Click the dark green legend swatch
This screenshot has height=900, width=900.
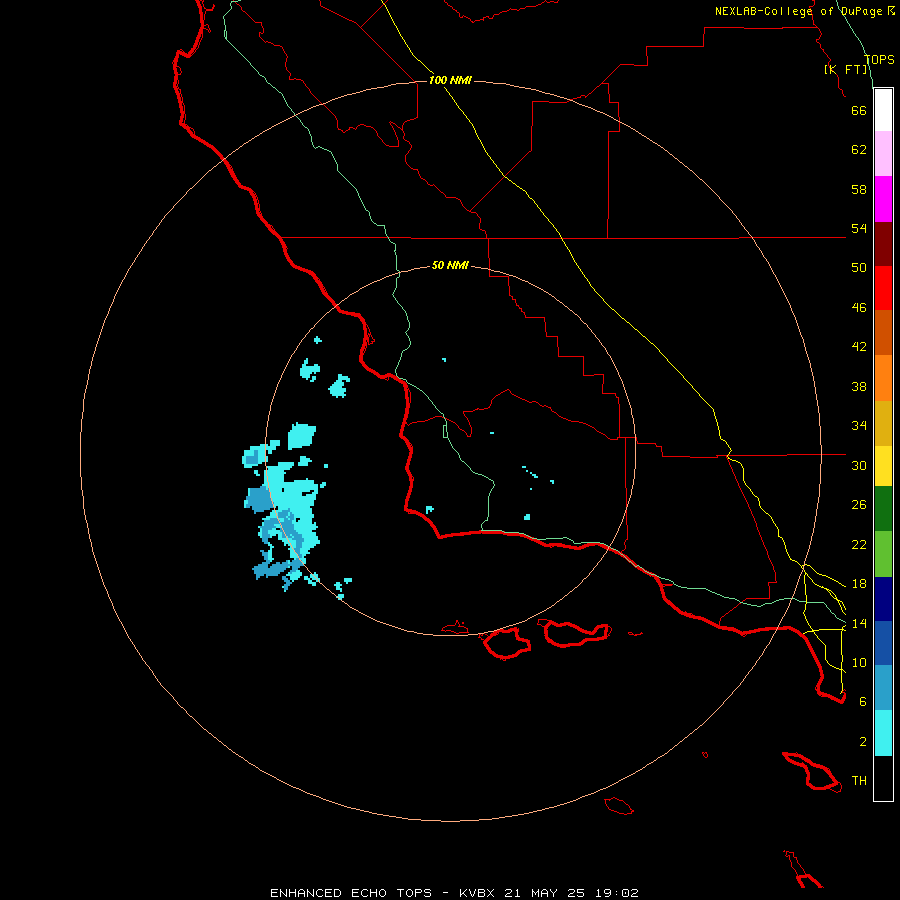883,509
